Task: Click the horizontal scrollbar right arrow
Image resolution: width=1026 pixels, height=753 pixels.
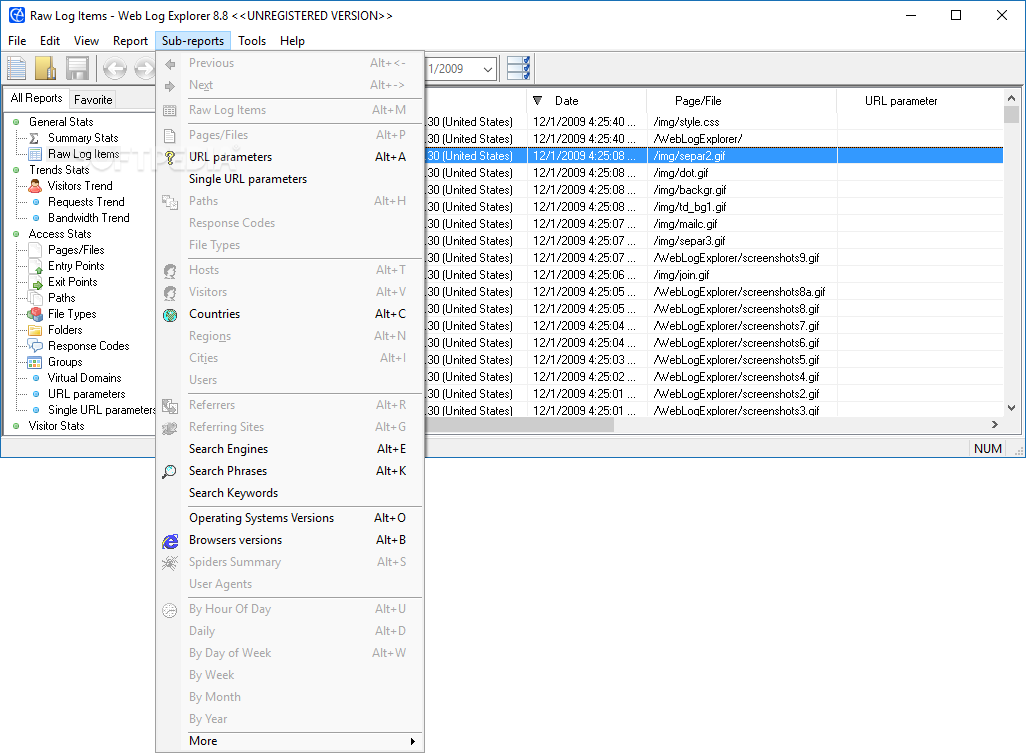Action: [x=995, y=425]
